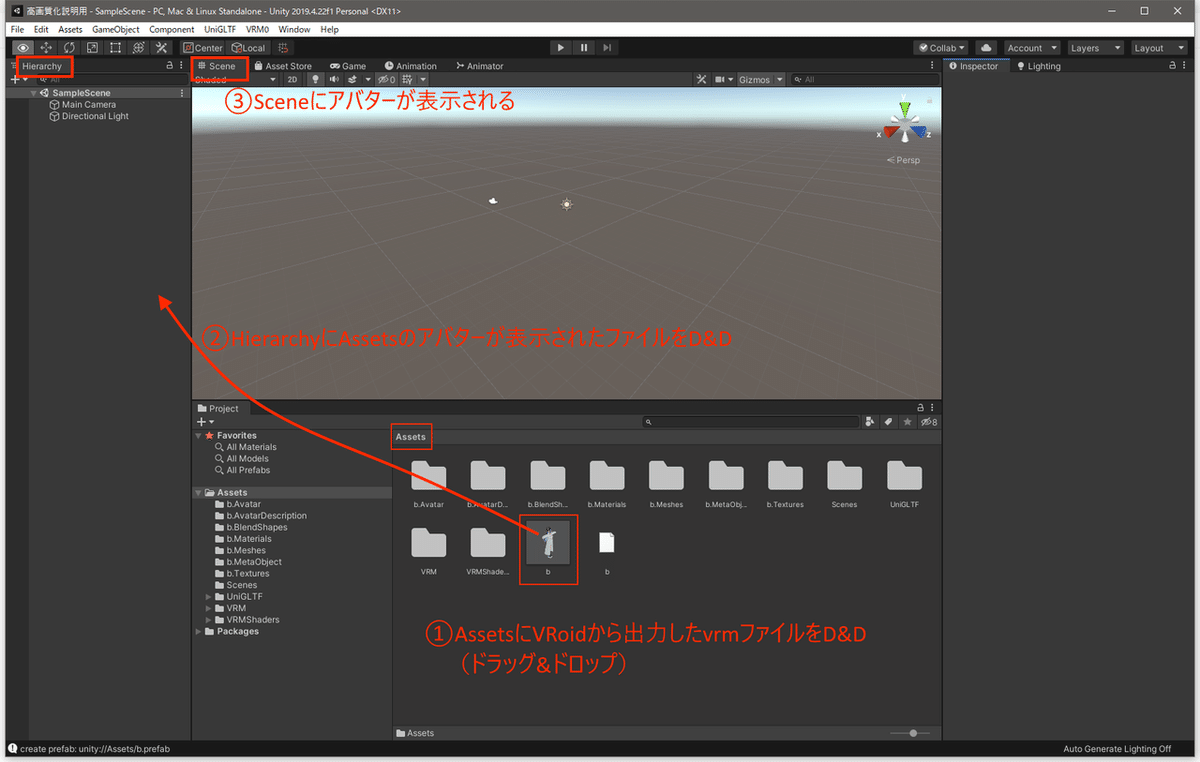
Task: Toggle 2D view mode
Action: point(292,79)
